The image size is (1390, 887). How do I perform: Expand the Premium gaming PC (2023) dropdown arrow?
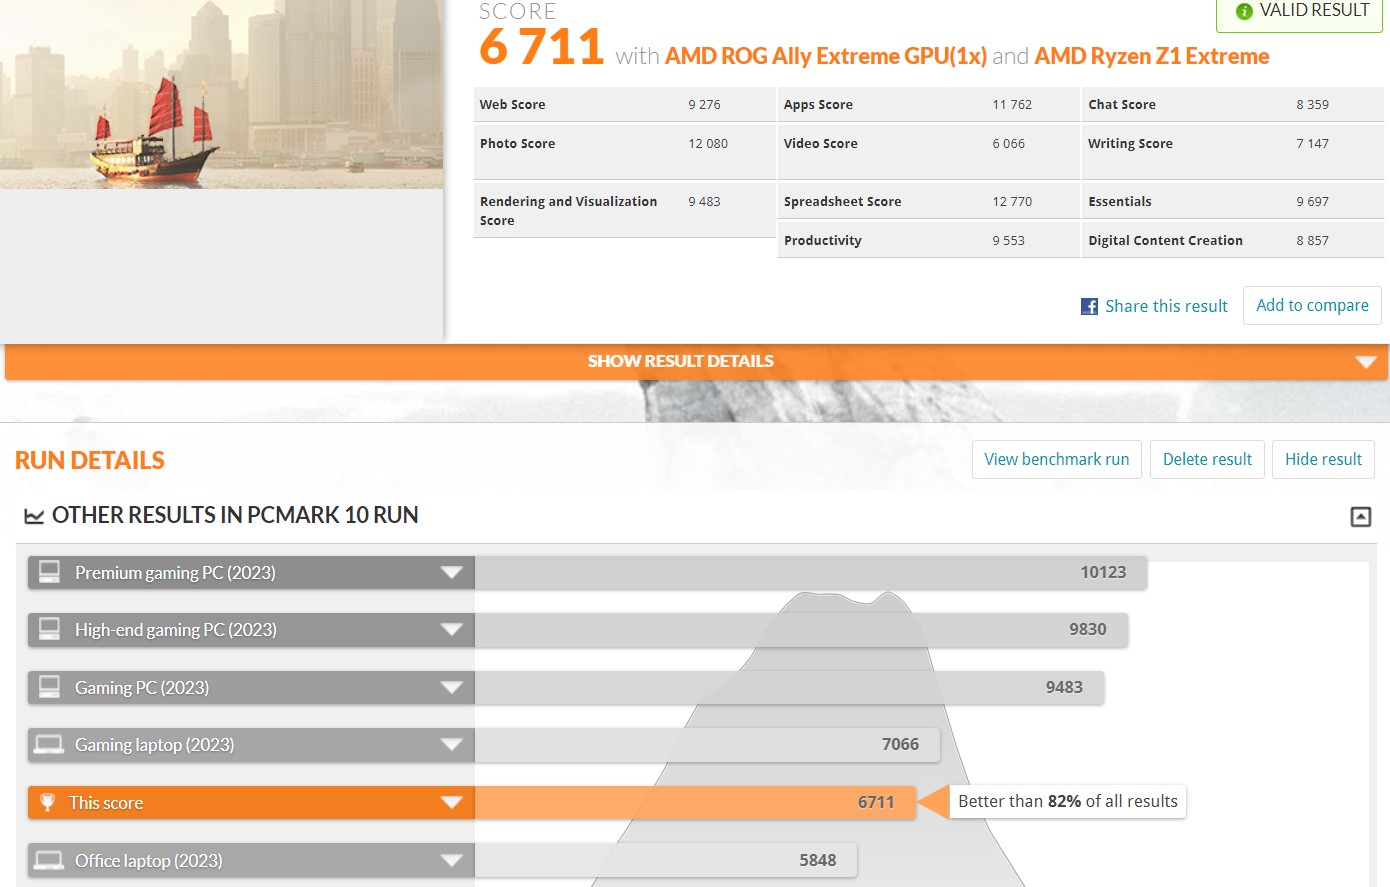(452, 573)
